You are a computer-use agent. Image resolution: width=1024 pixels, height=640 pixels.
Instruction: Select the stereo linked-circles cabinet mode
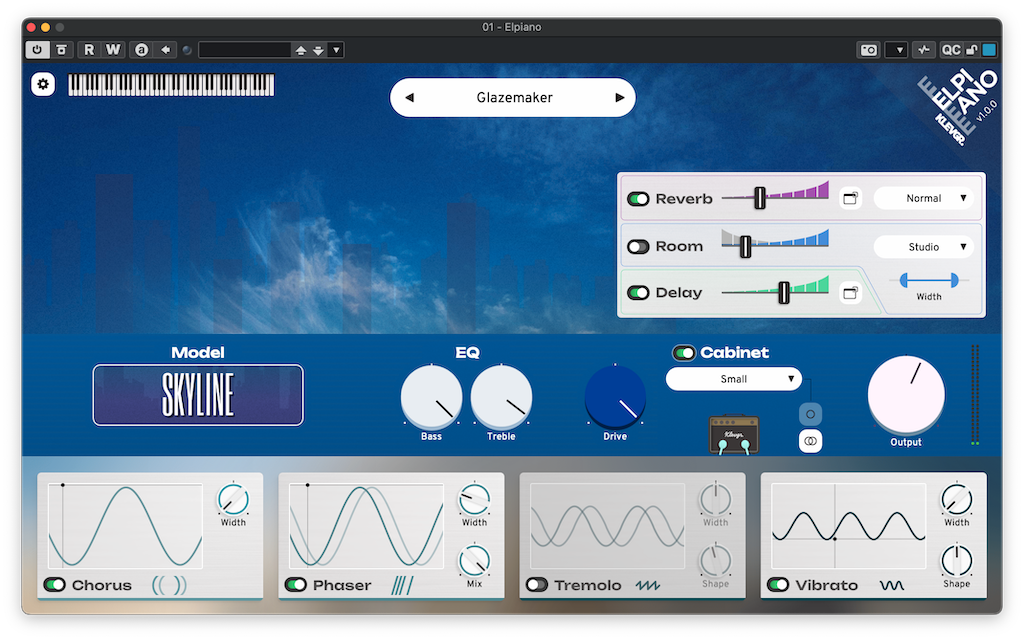[810, 441]
